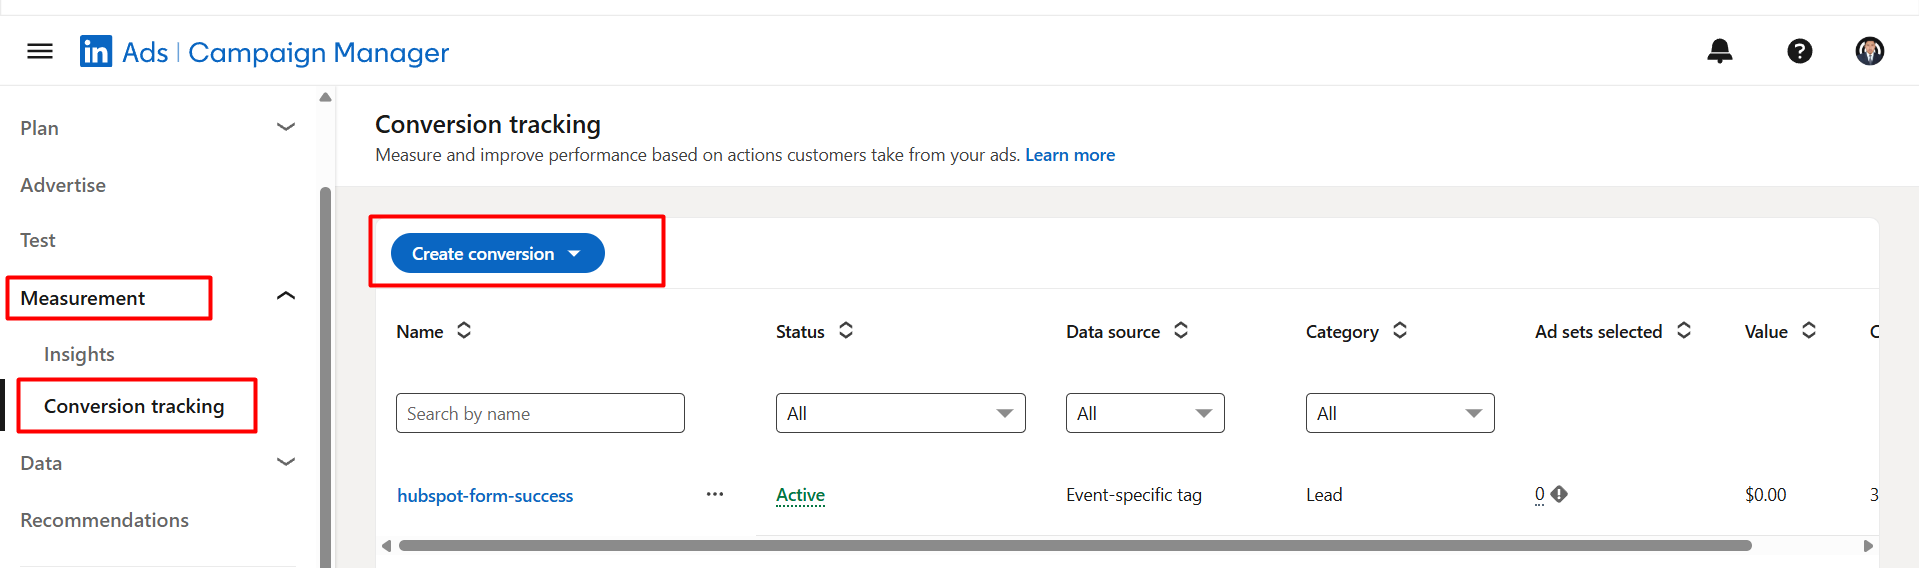Open the hamburger navigation menu
Screen dimensions: 1919x568
(x=40, y=51)
